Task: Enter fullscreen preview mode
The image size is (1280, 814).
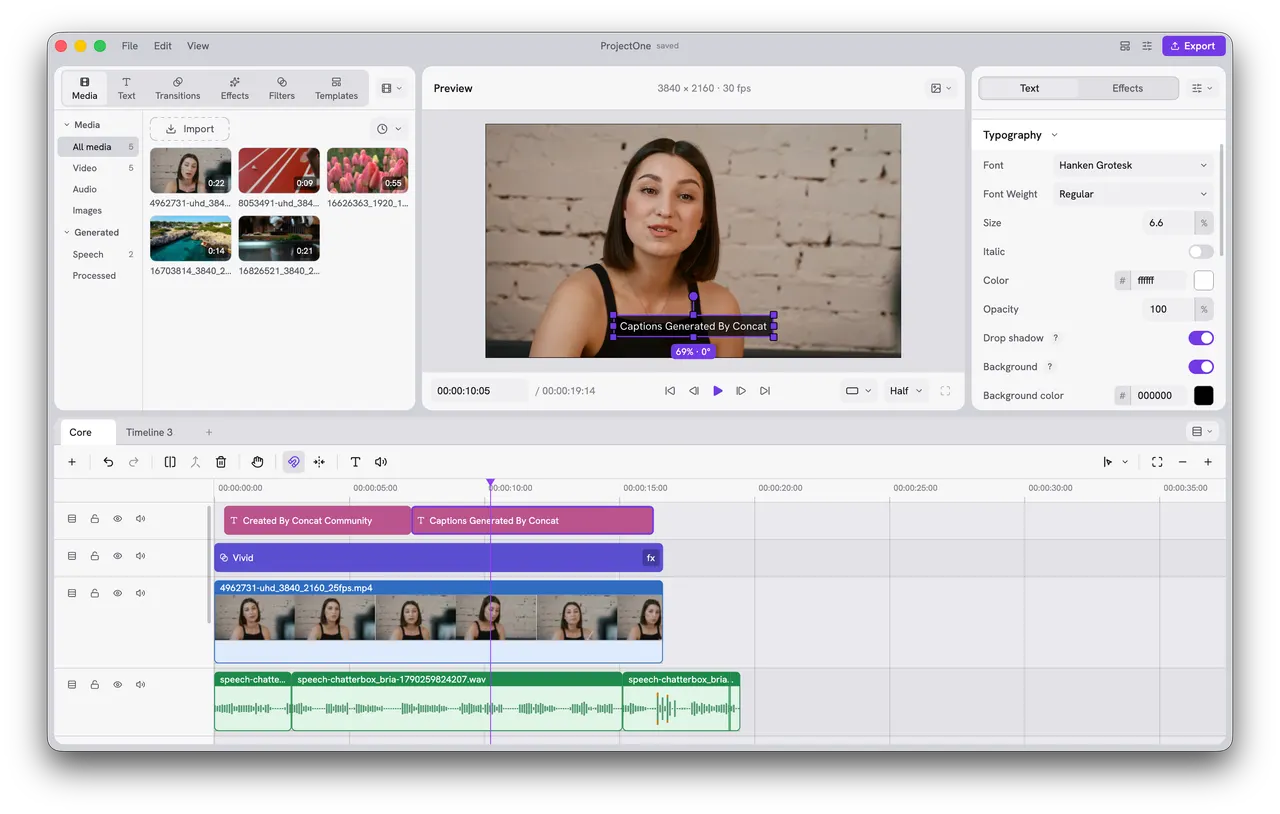Action: click(x=945, y=391)
